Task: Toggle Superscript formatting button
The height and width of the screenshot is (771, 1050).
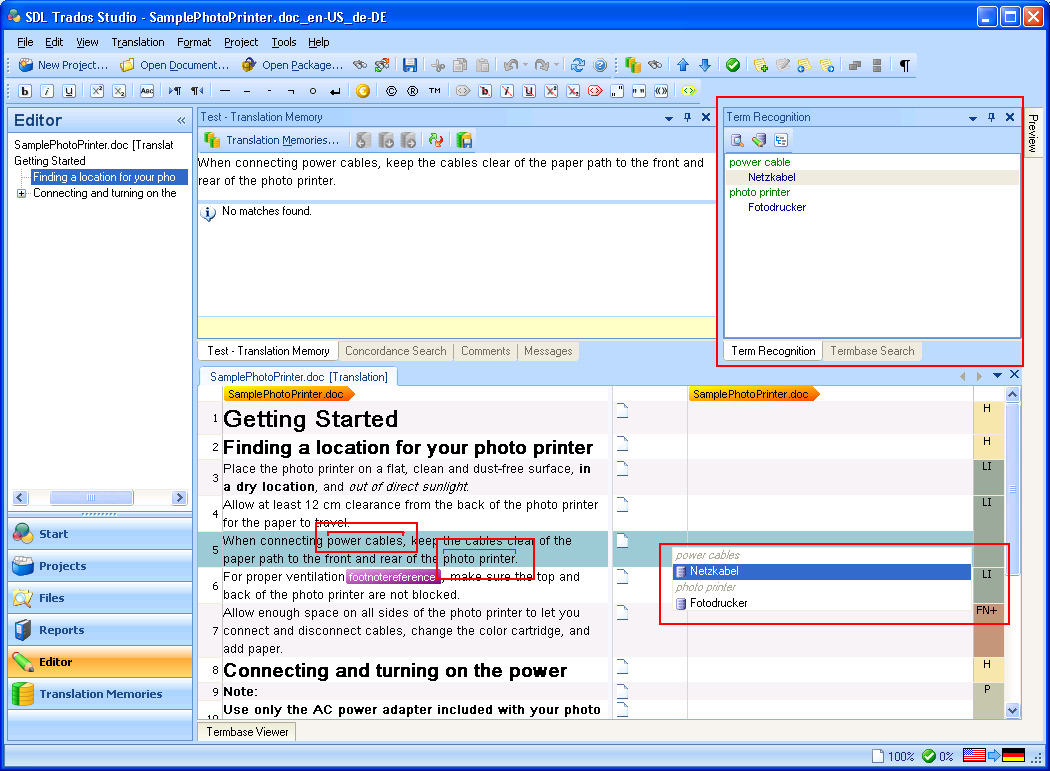Action: [x=97, y=91]
